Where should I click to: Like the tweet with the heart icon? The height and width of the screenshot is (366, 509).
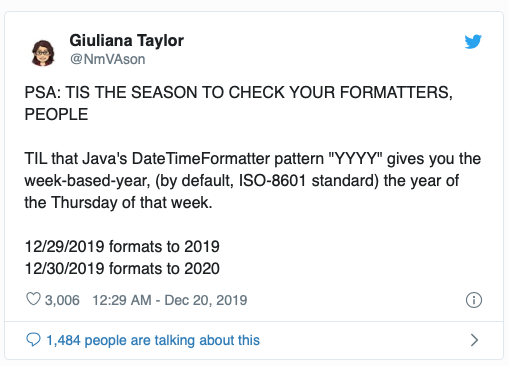(33, 299)
